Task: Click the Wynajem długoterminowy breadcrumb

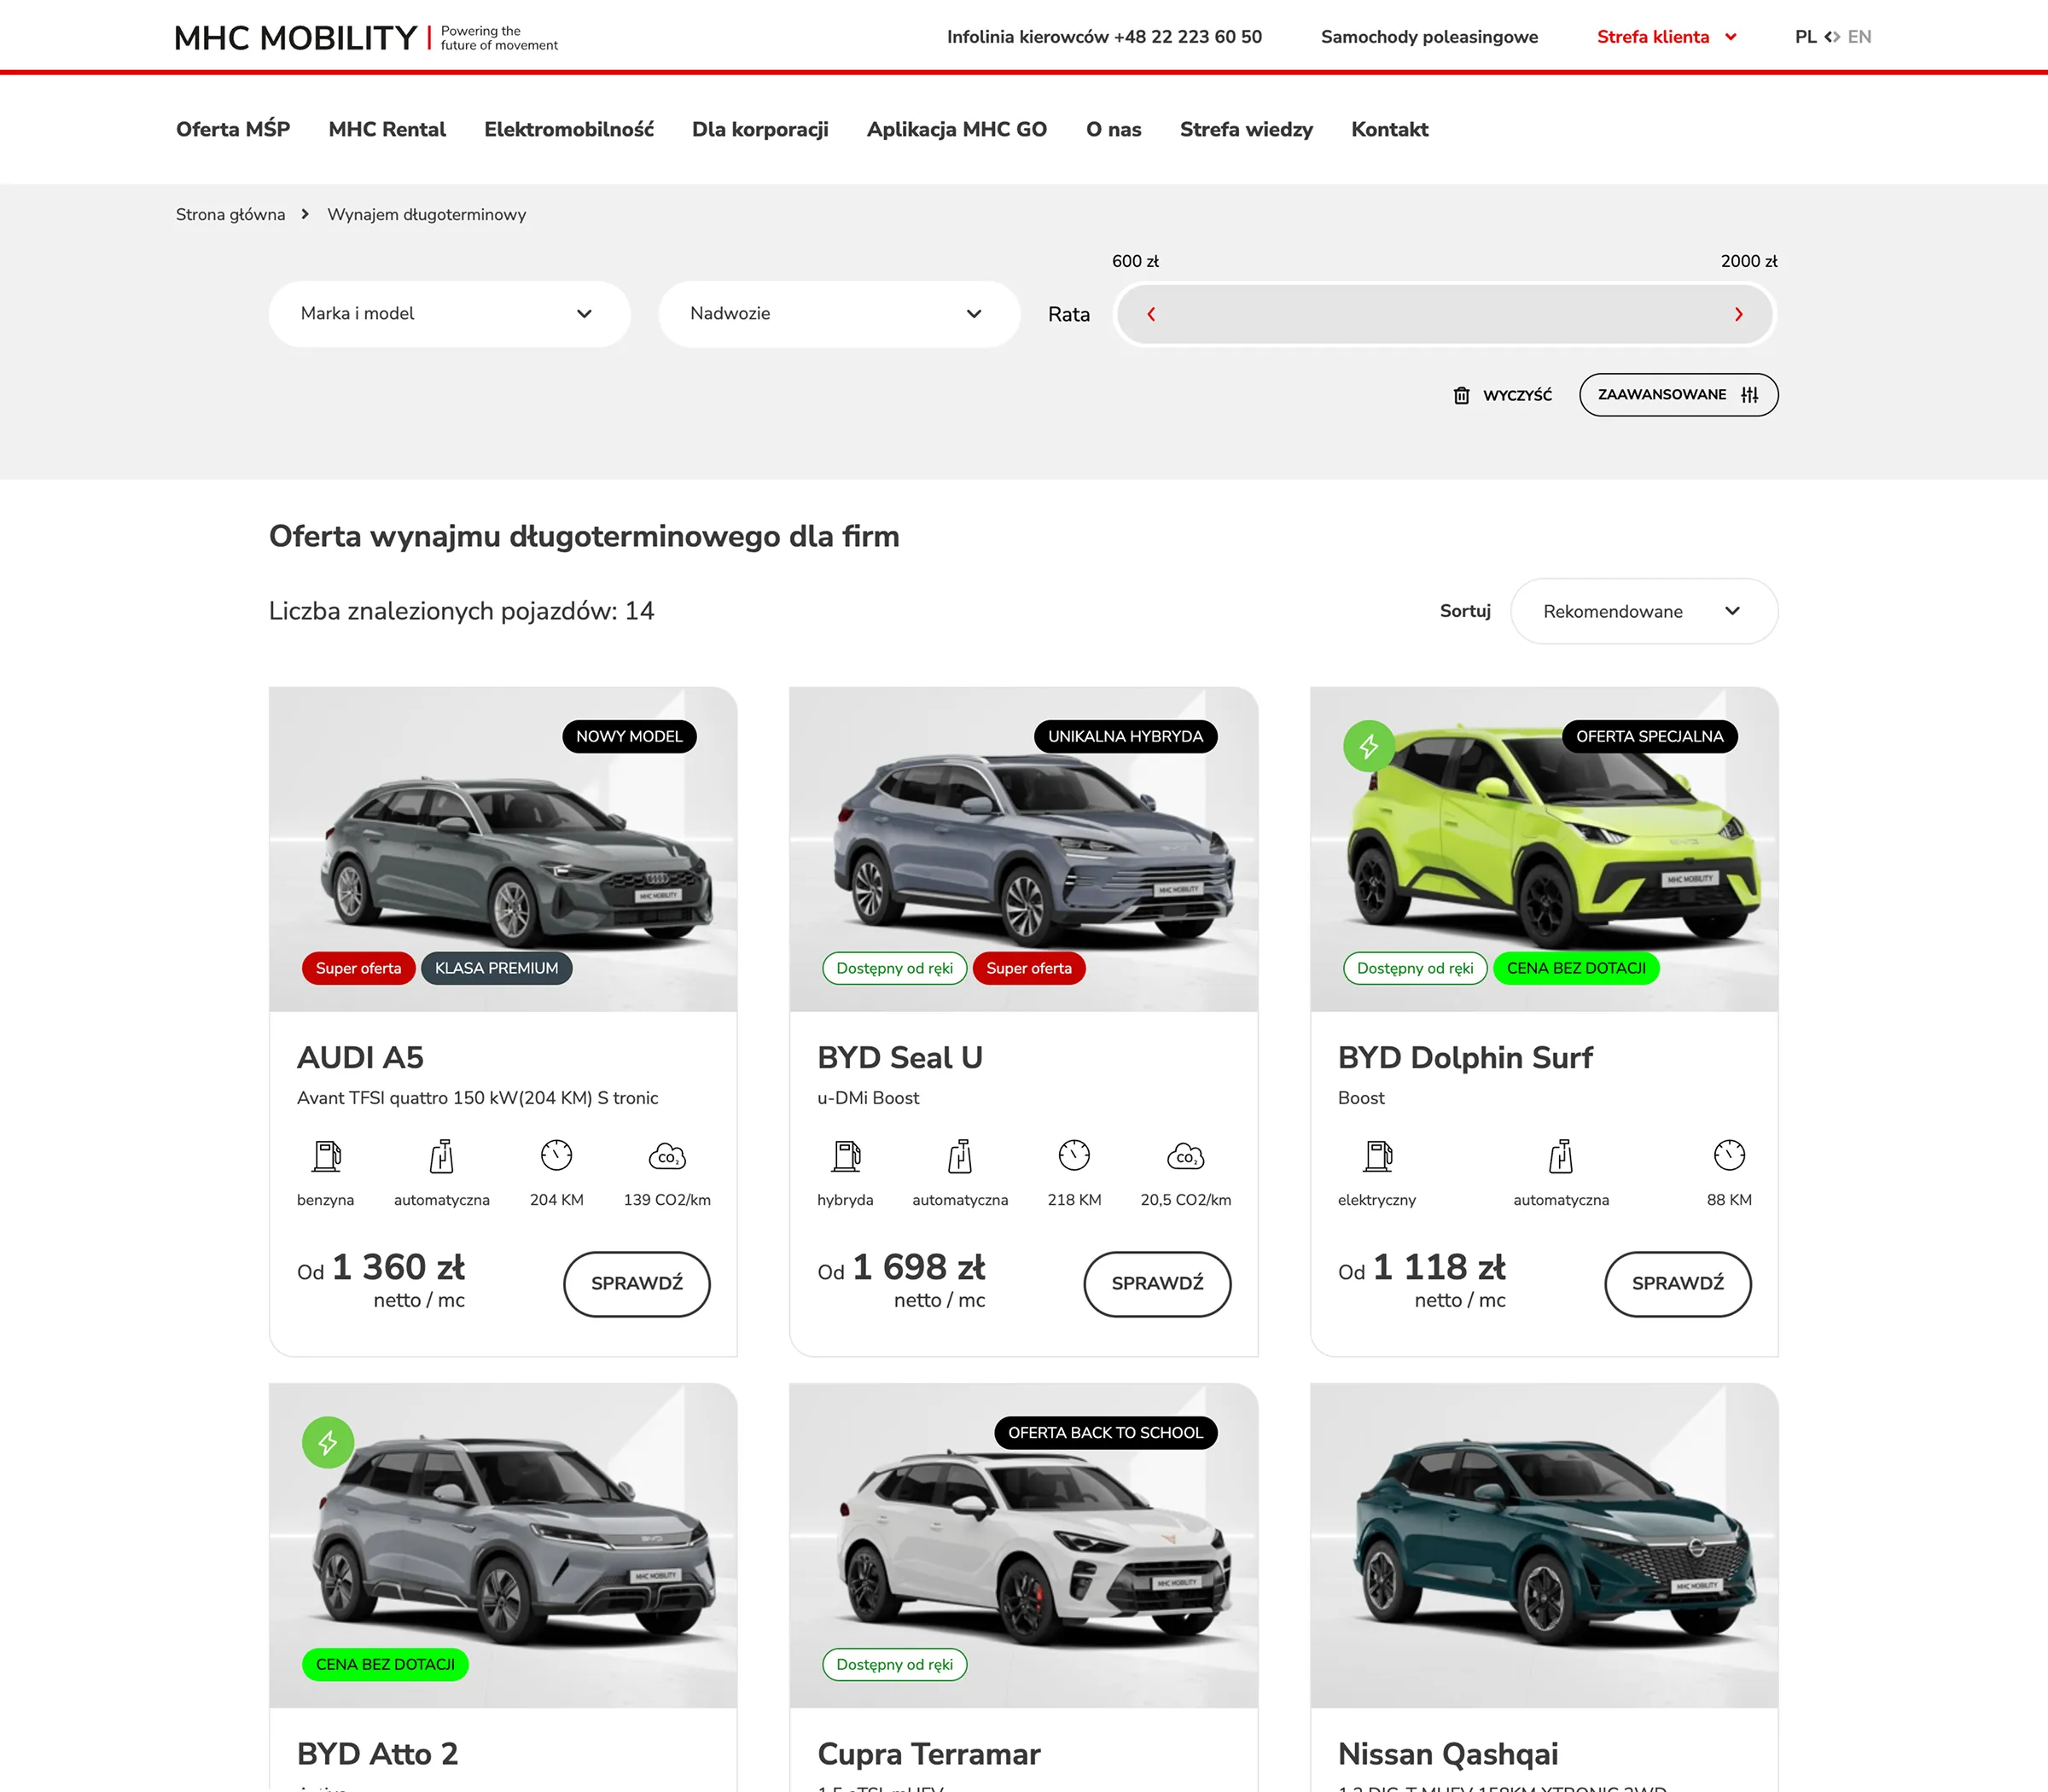Action: point(426,214)
